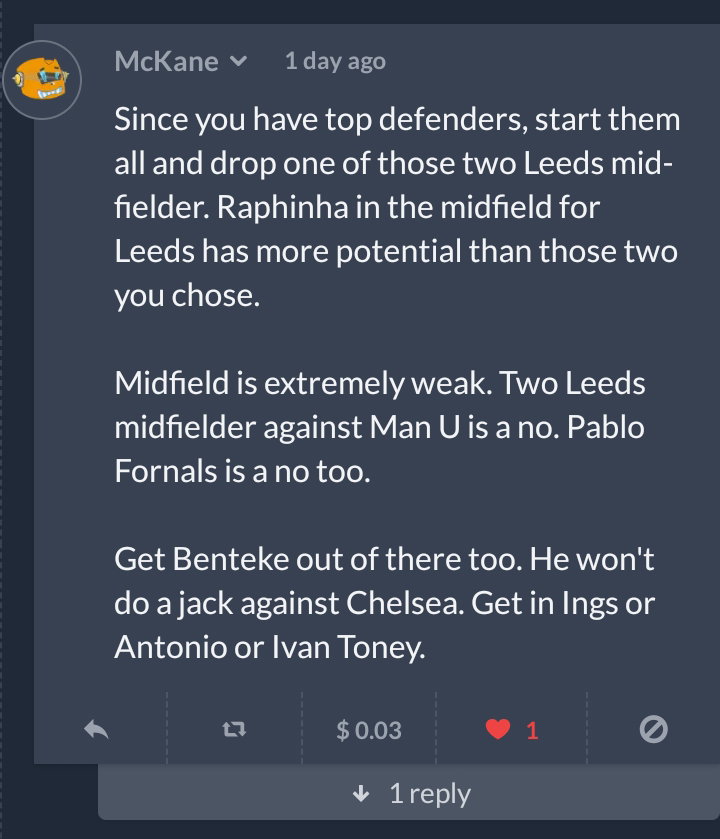View voters via the red like count 1
Viewport: 720px width, 839px height.
[x=532, y=730]
